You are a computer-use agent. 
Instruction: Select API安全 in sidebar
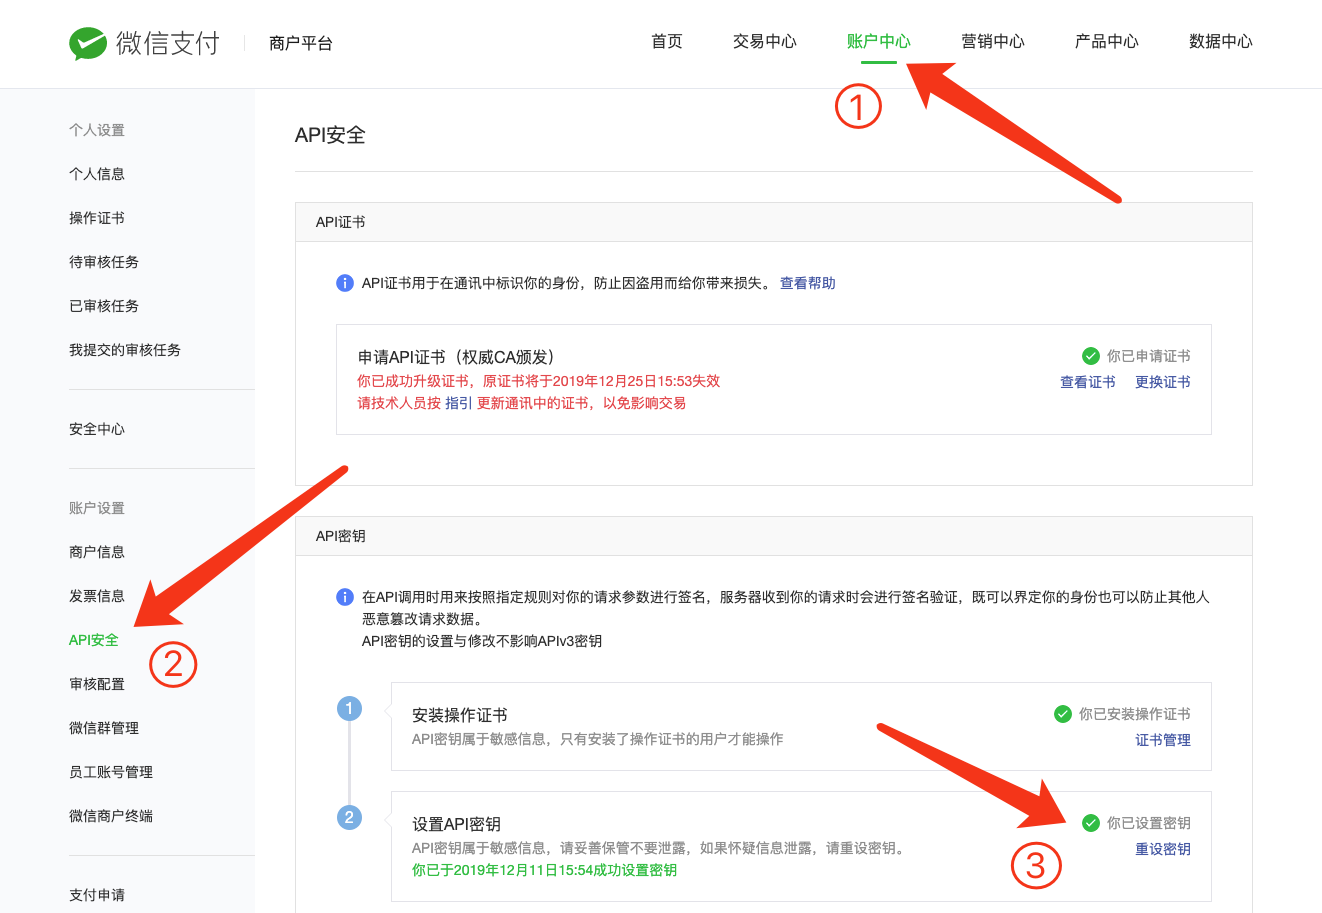(94, 640)
